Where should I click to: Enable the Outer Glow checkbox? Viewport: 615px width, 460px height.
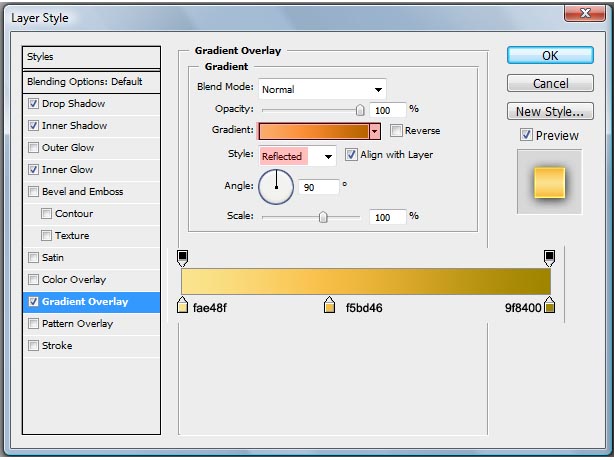pos(33,147)
